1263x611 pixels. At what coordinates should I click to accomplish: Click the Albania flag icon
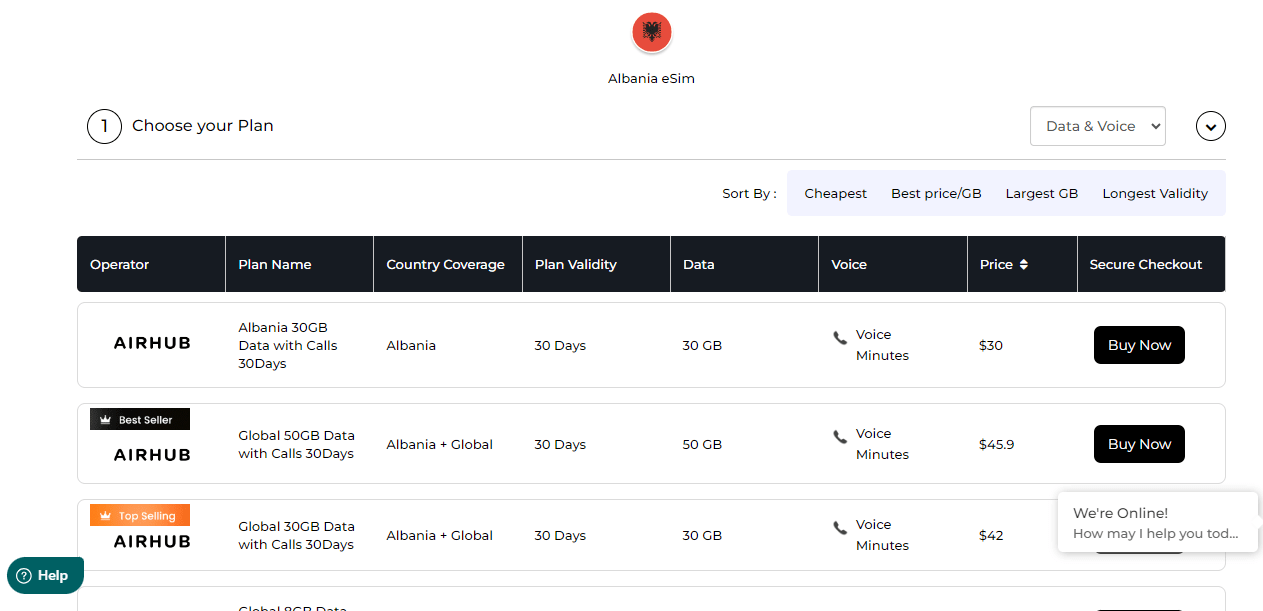click(651, 33)
